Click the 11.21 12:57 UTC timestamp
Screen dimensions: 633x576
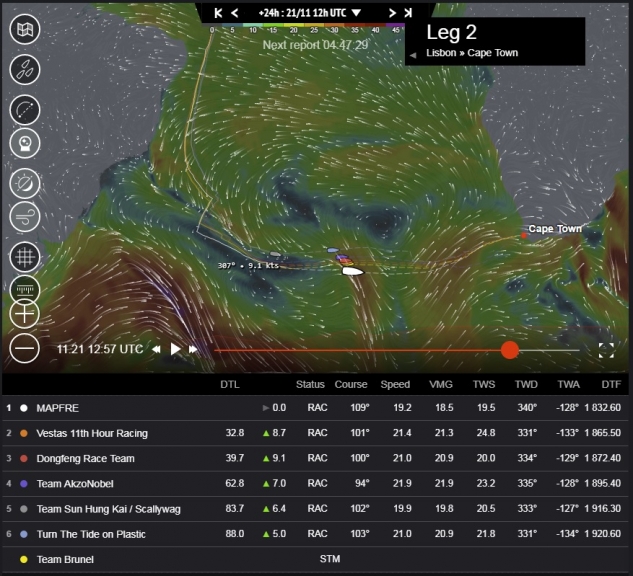100,349
